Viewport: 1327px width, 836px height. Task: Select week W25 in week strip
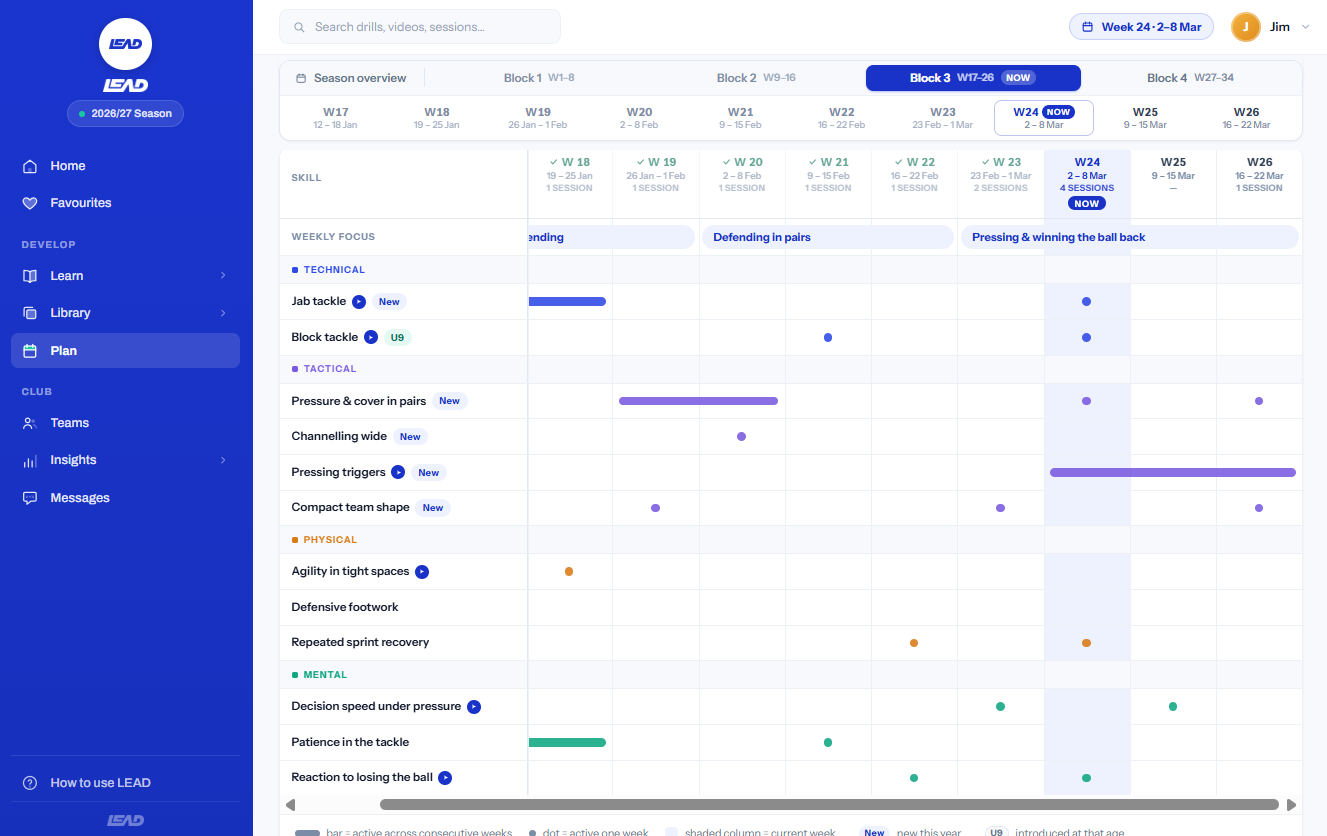1145,118
